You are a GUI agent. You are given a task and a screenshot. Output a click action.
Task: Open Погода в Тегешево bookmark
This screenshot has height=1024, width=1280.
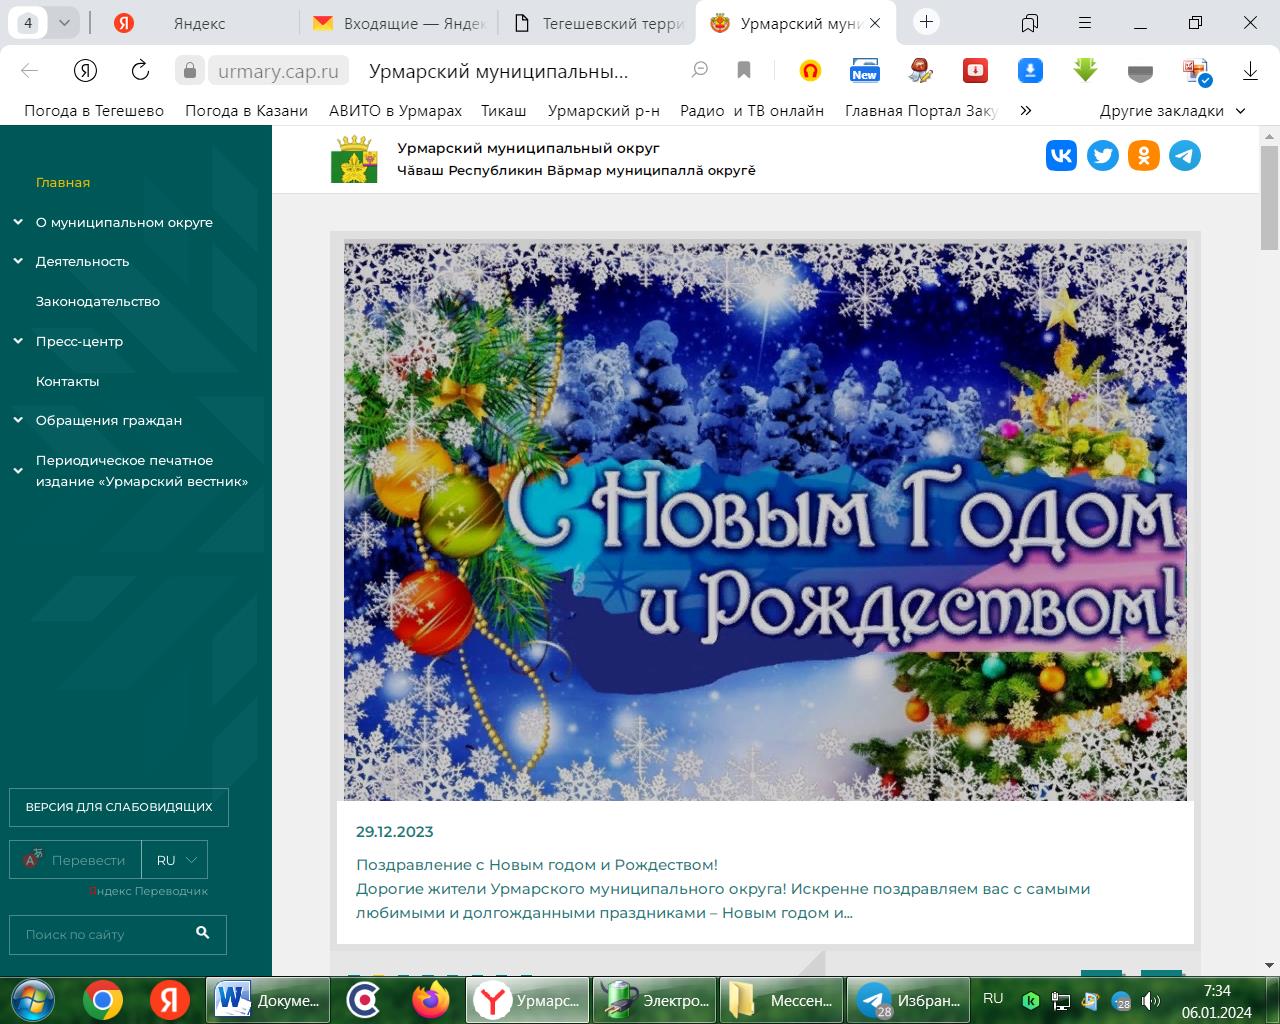[94, 111]
